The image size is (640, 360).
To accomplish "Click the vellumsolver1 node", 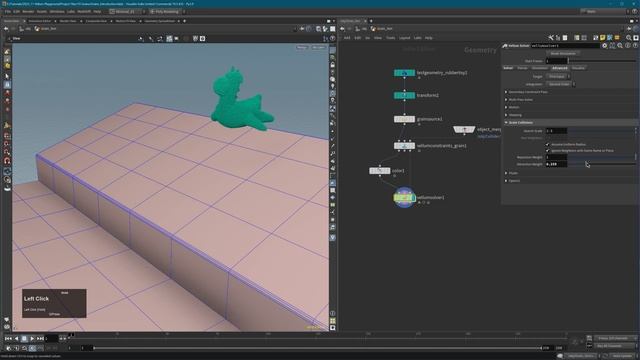I will 404,198.
